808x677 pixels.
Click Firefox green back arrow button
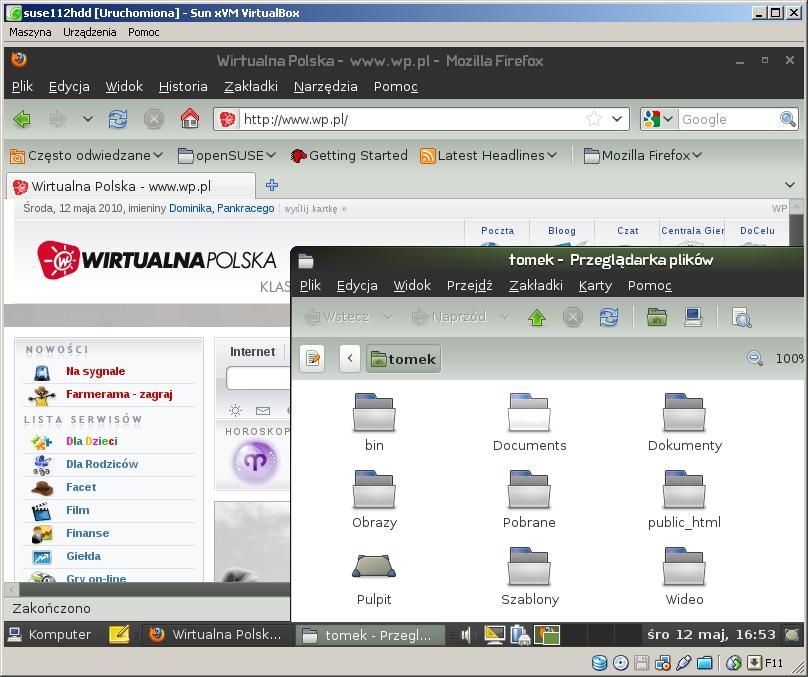pyautogui.click(x=22, y=120)
